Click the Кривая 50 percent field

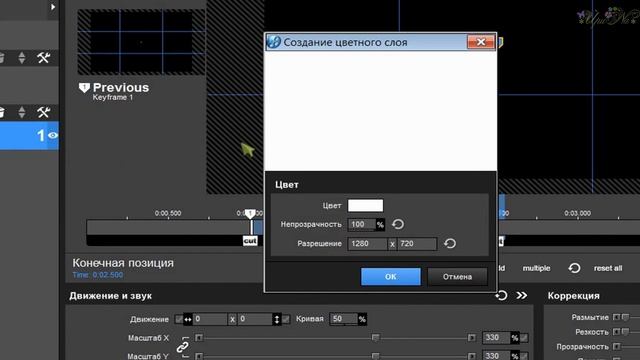344,319
